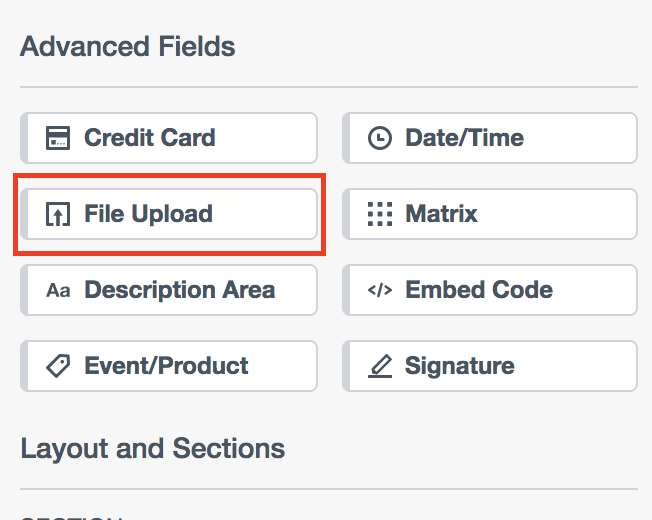
Task: Insert a Description Area field
Action: pyautogui.click(x=170, y=290)
